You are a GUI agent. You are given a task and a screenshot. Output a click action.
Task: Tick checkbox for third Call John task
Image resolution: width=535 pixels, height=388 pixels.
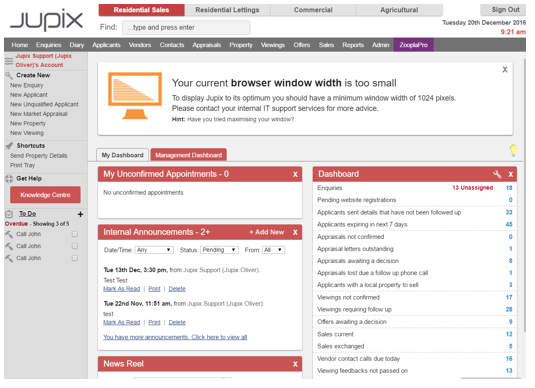pos(75,258)
